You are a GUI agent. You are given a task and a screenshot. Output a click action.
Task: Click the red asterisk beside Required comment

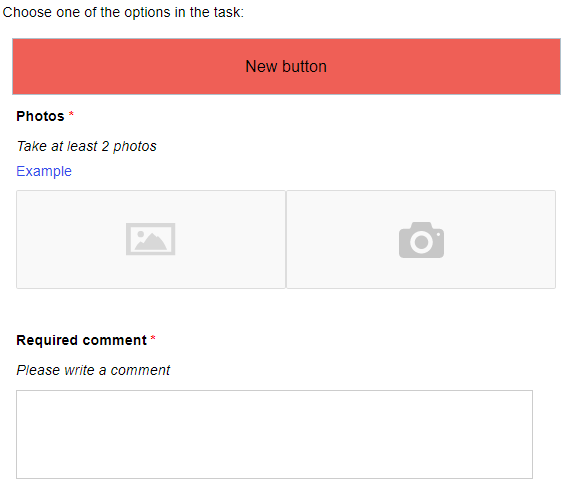click(x=153, y=338)
